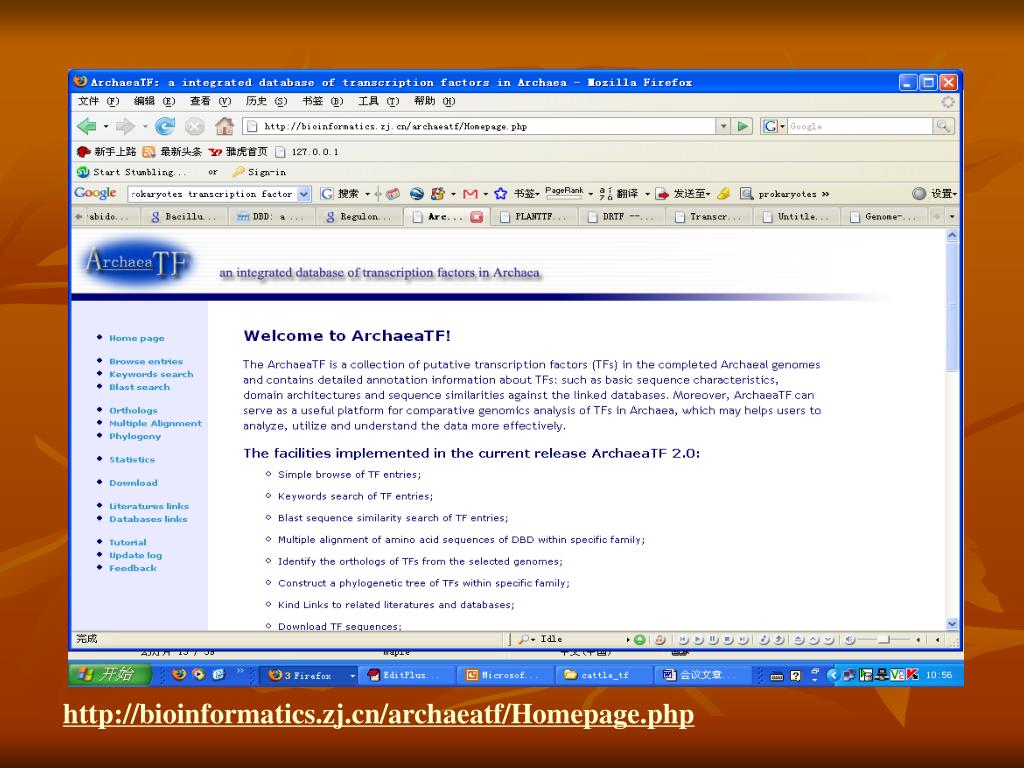The width and height of the screenshot is (1024, 768).
Task: Open the EditPlus taskbar button
Action: pos(406,675)
